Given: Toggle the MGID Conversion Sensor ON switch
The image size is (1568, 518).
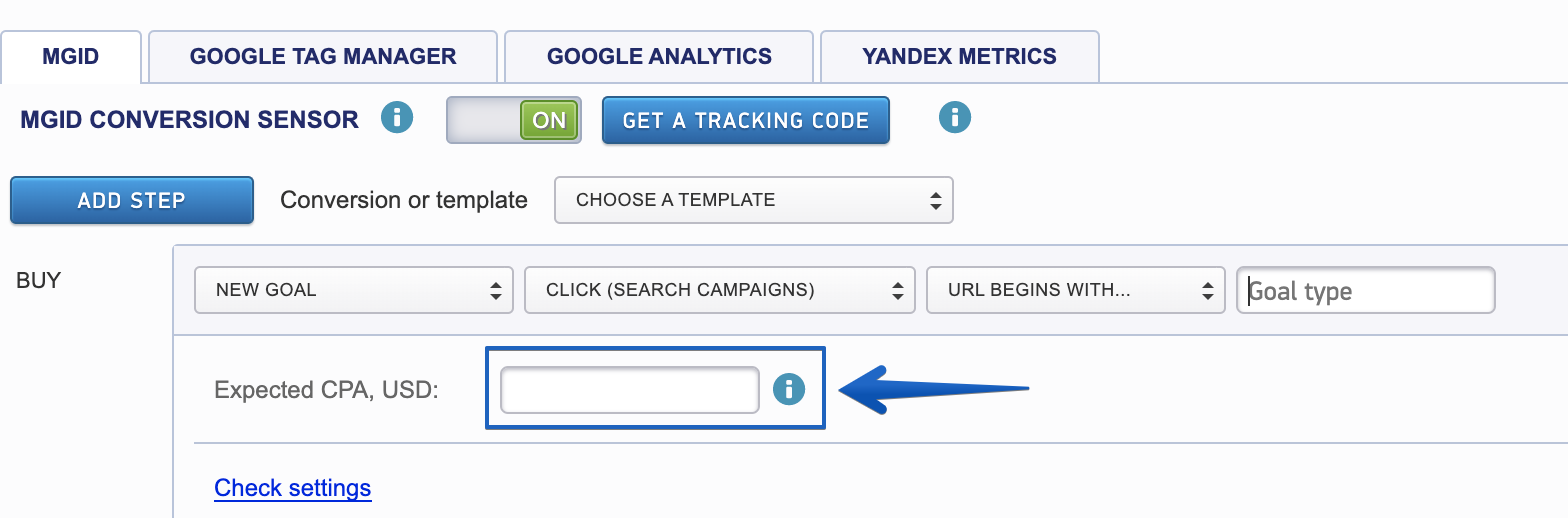Looking at the screenshot, I should tap(514, 120).
